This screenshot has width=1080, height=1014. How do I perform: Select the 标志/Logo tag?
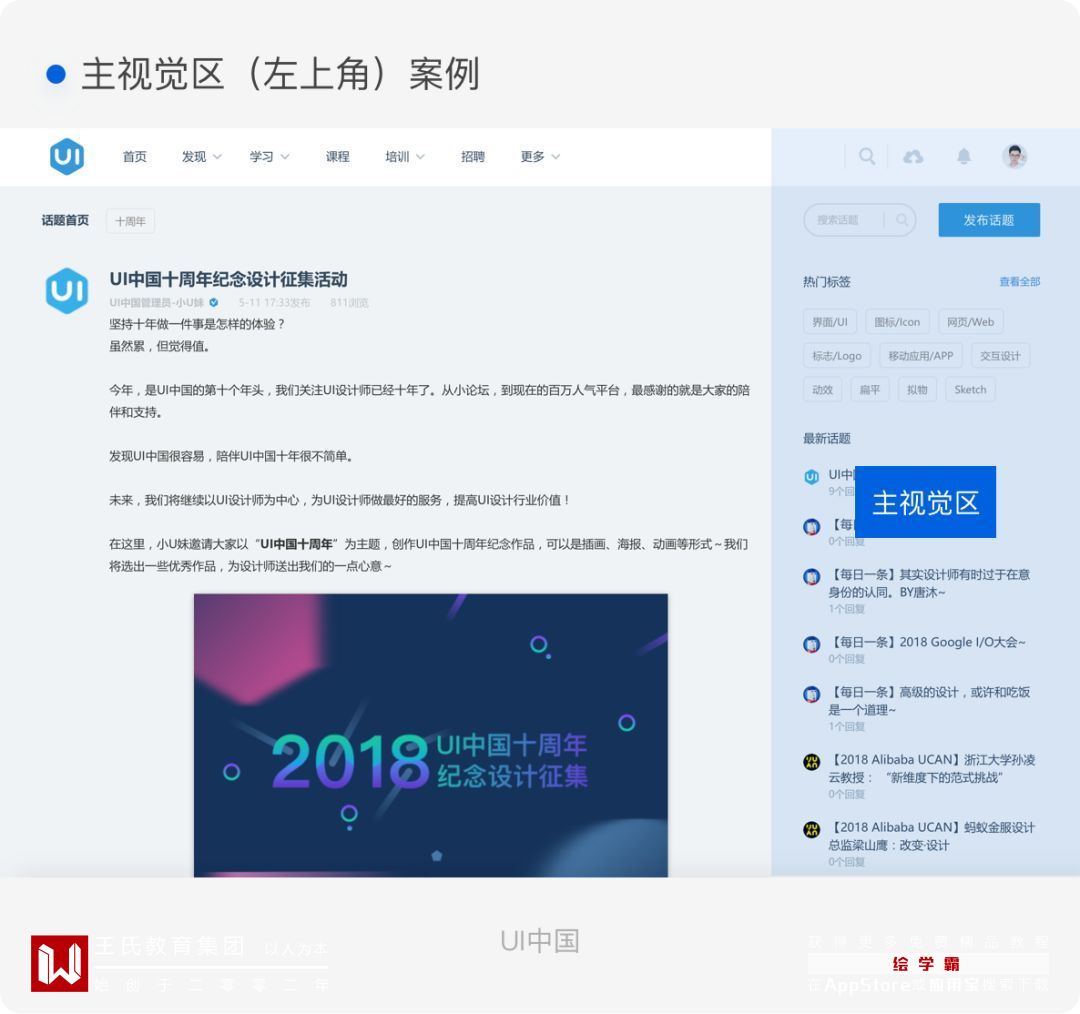836,355
